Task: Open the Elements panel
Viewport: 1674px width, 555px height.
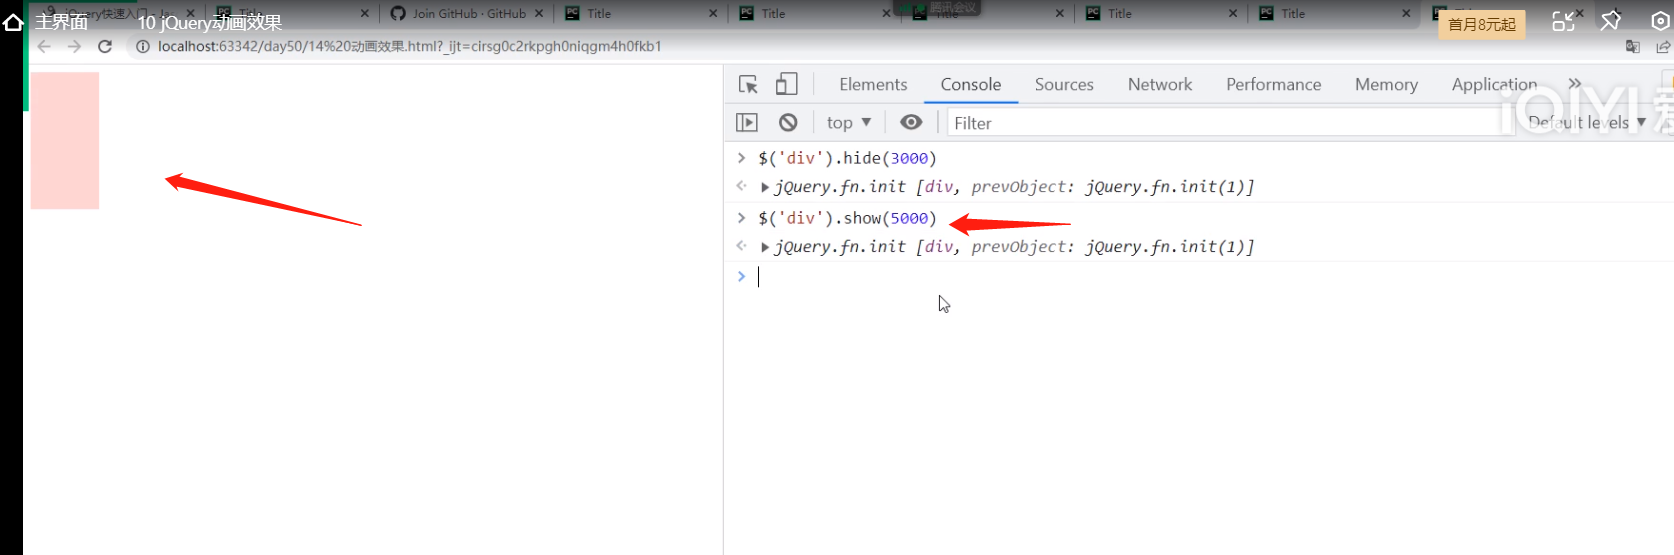Action: coord(873,85)
